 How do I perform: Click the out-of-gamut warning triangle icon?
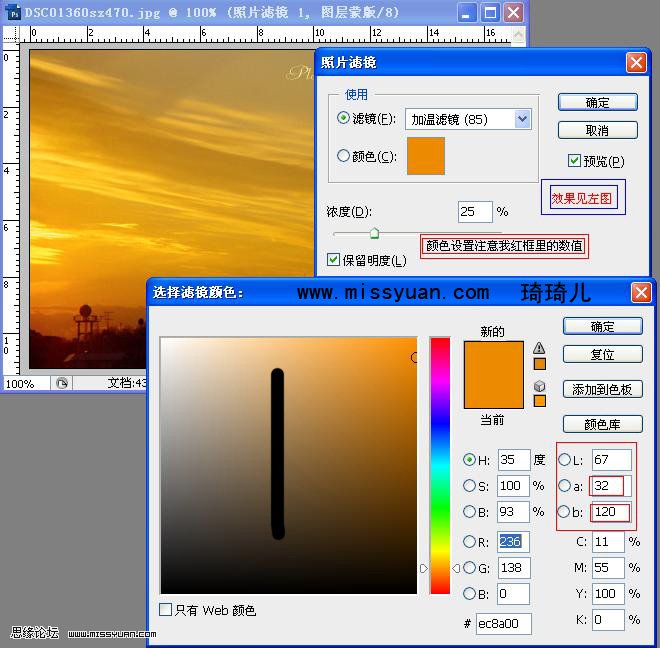(539, 348)
